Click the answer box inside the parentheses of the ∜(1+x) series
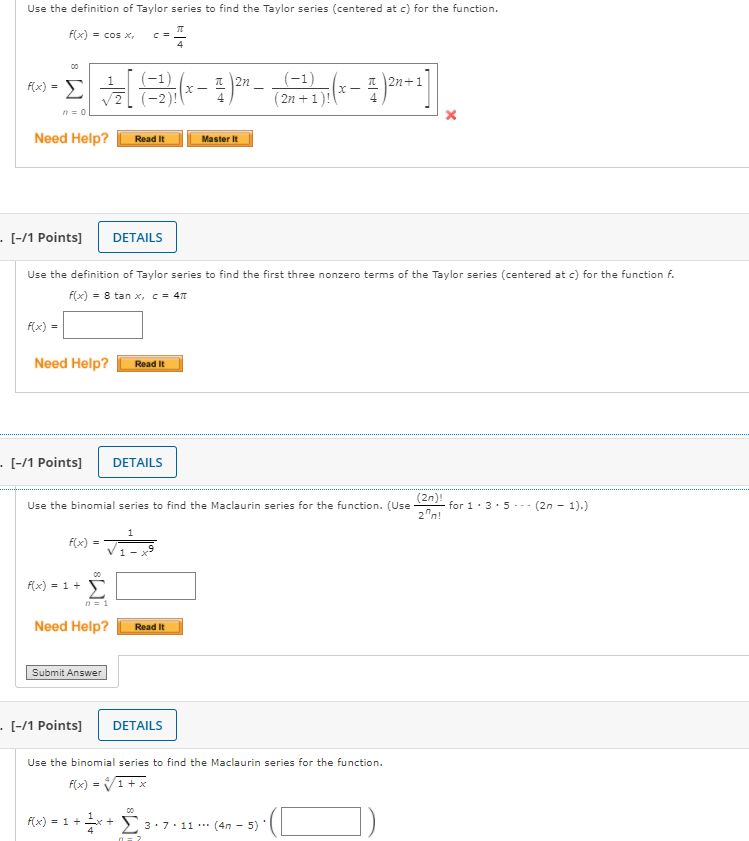Viewport: 749px width, 841px height. [319, 821]
